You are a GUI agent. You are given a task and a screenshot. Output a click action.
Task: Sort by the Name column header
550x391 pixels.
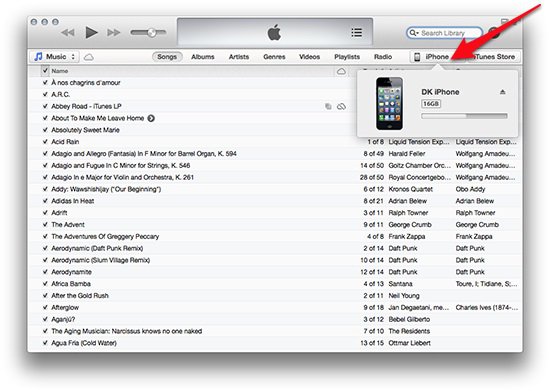[x=60, y=71]
